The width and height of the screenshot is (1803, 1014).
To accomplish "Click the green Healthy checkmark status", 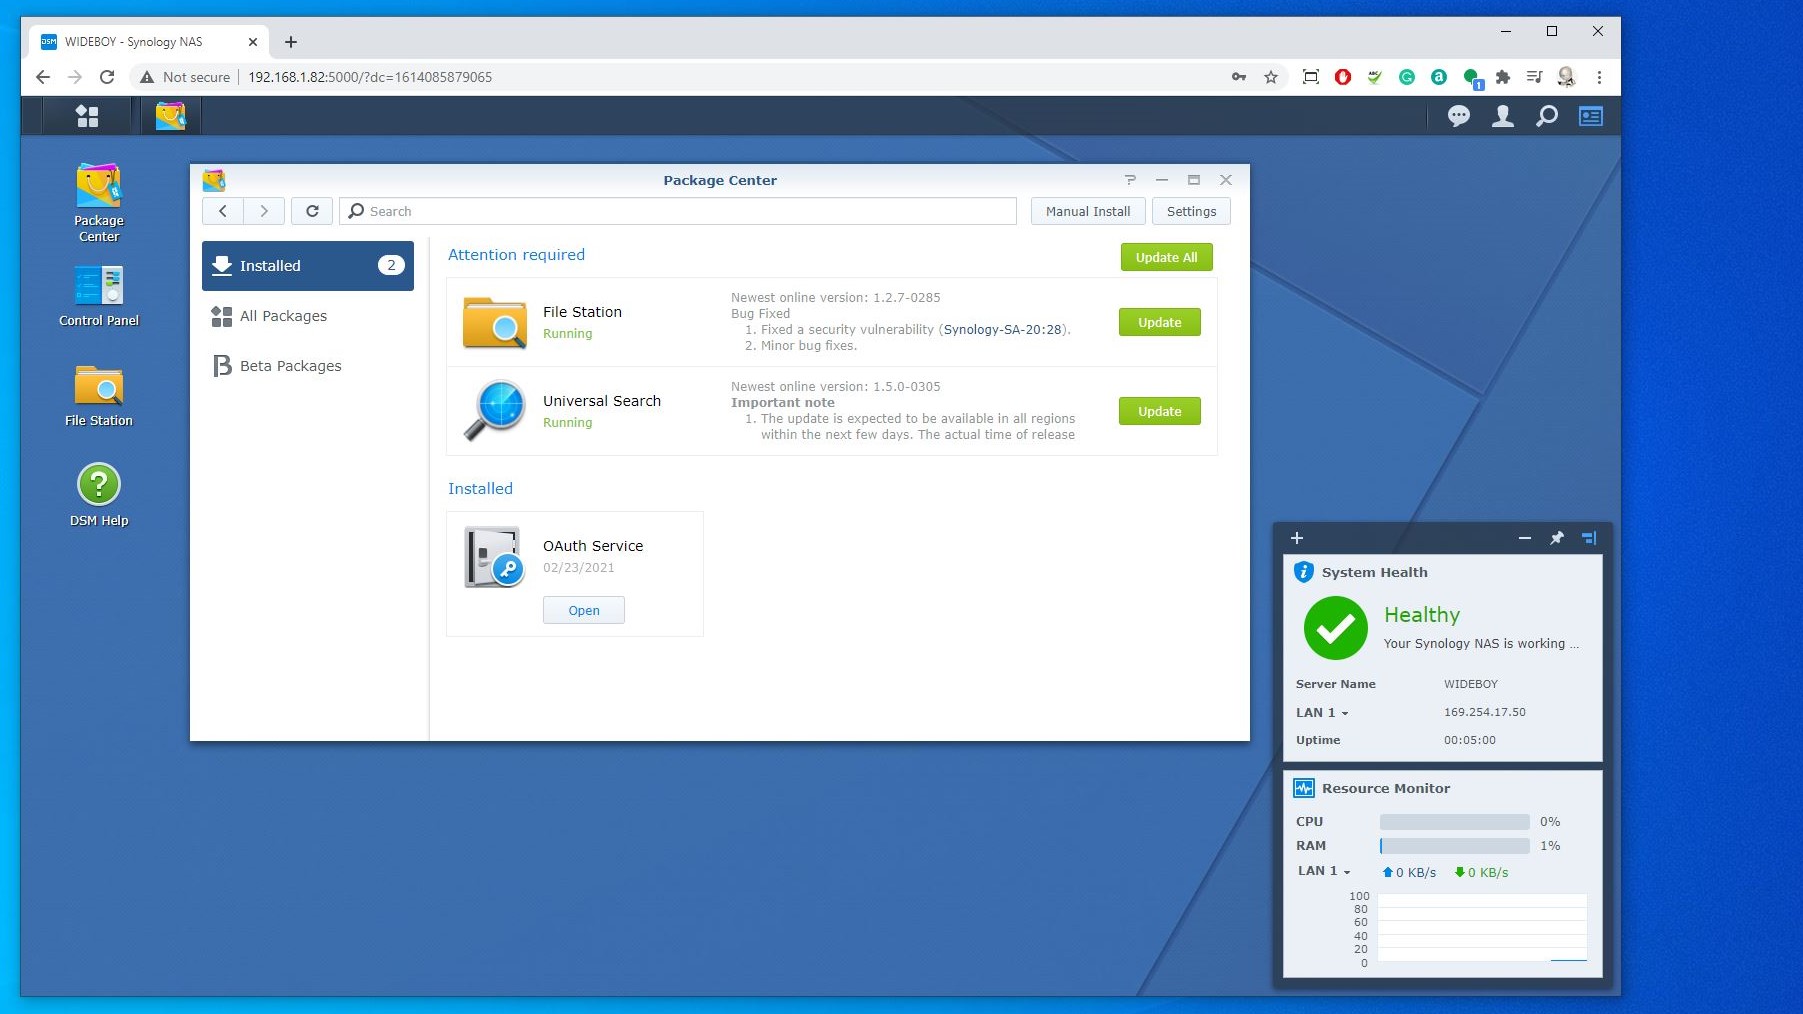I will tap(1335, 628).
